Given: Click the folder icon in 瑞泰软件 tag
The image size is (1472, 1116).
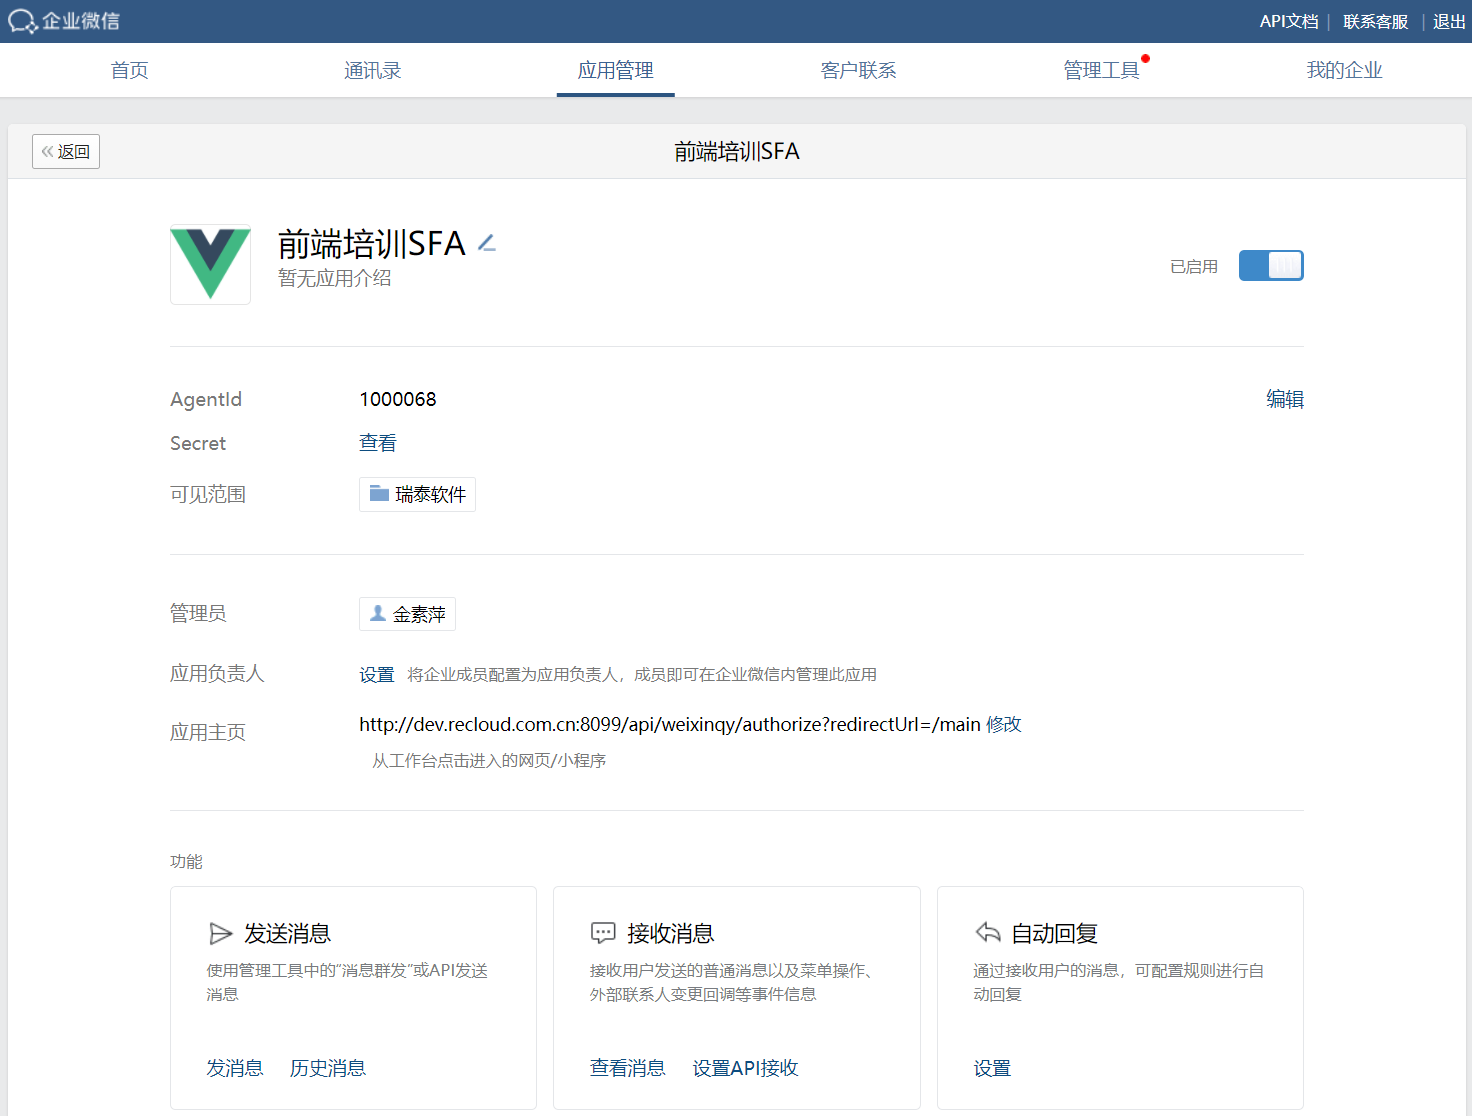Looking at the screenshot, I should pos(379,493).
